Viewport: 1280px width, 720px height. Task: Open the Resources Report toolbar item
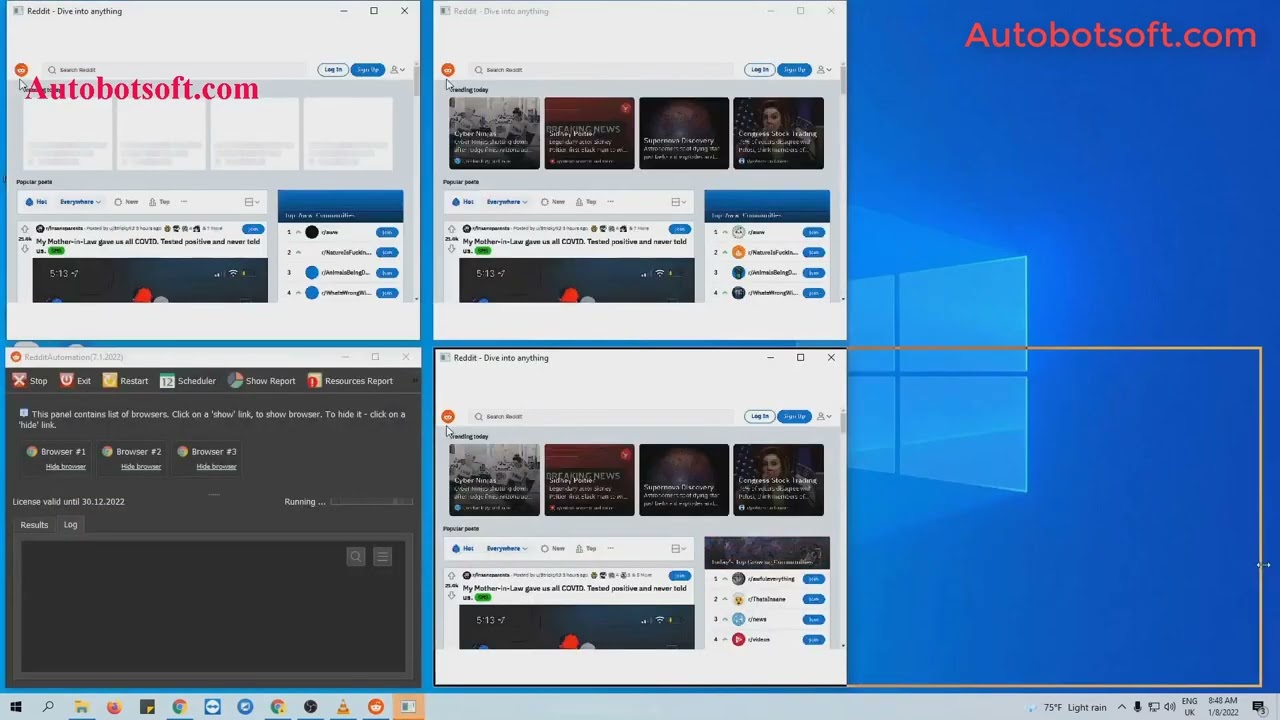(x=350, y=381)
